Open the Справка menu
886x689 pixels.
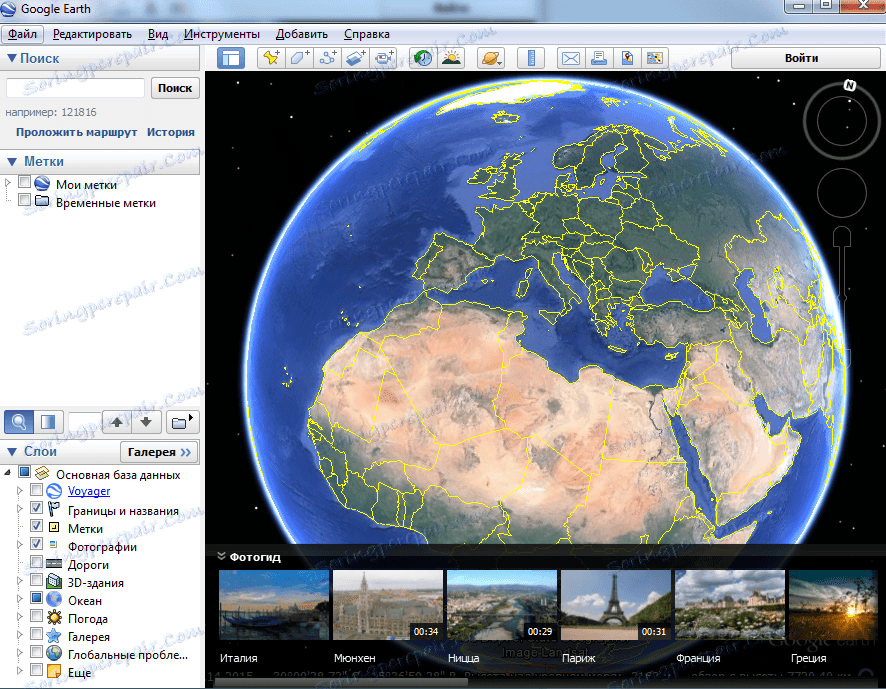(367, 34)
